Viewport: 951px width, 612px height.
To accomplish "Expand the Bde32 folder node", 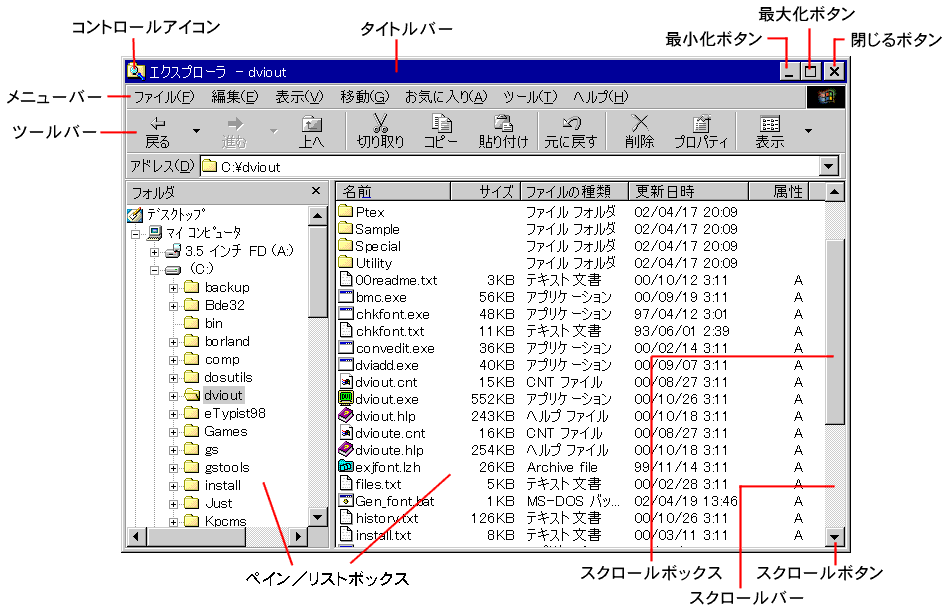I will pos(173,306).
